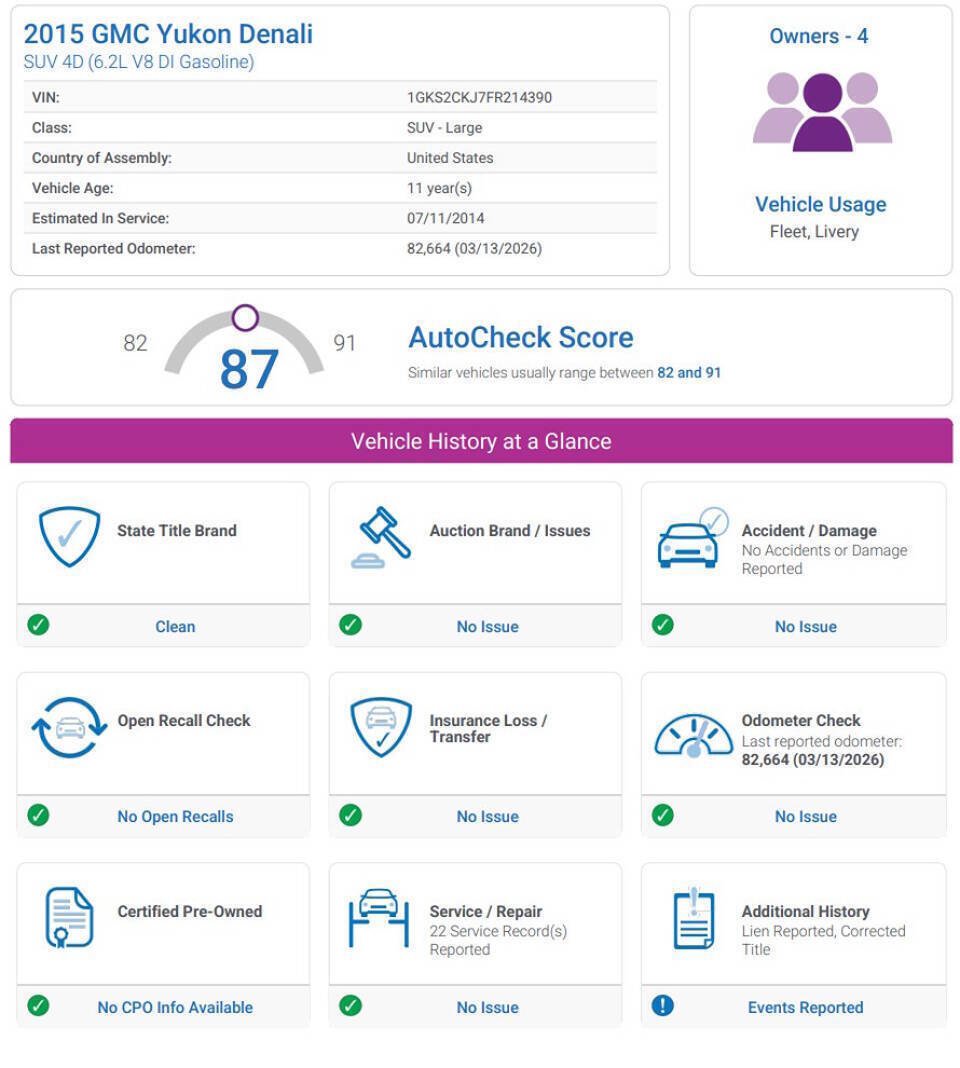Open No Issue link under Auction Brand
This screenshot has width=960, height=1068.
coord(487,627)
